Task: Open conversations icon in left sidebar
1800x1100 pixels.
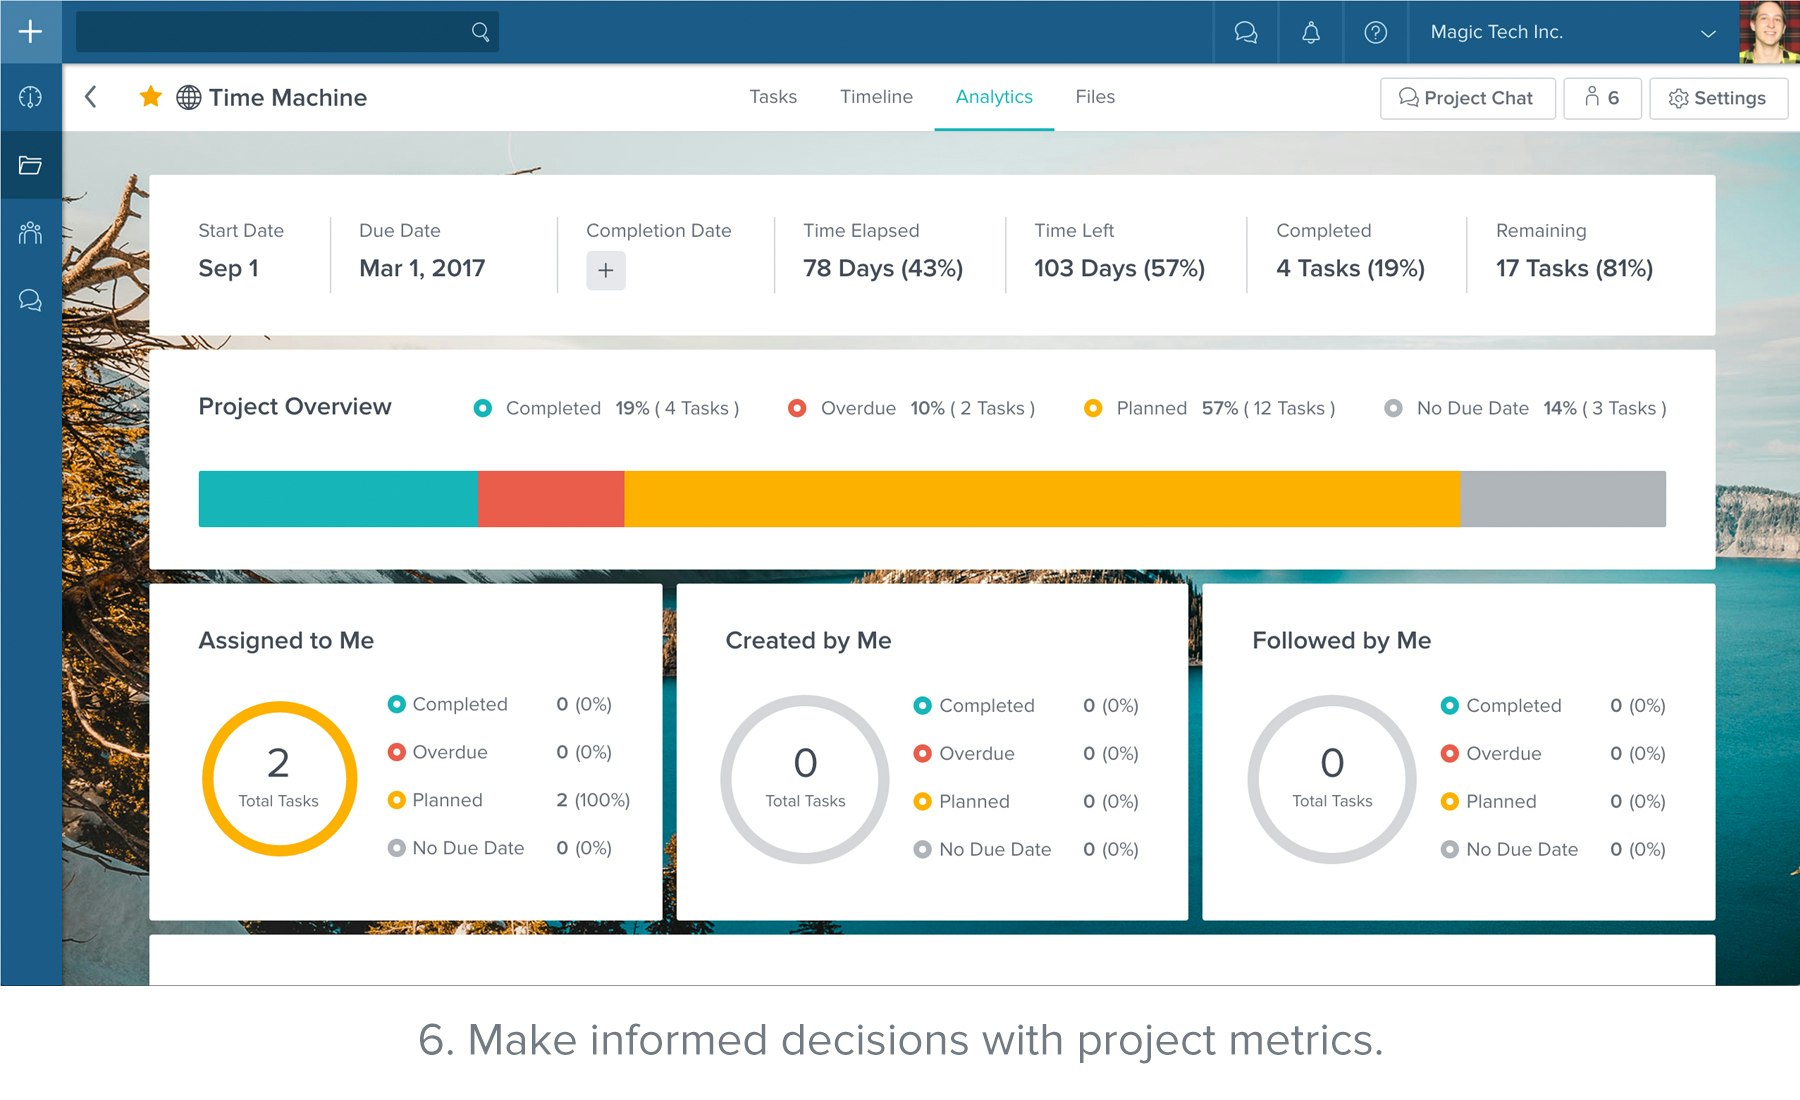Action: [30, 300]
